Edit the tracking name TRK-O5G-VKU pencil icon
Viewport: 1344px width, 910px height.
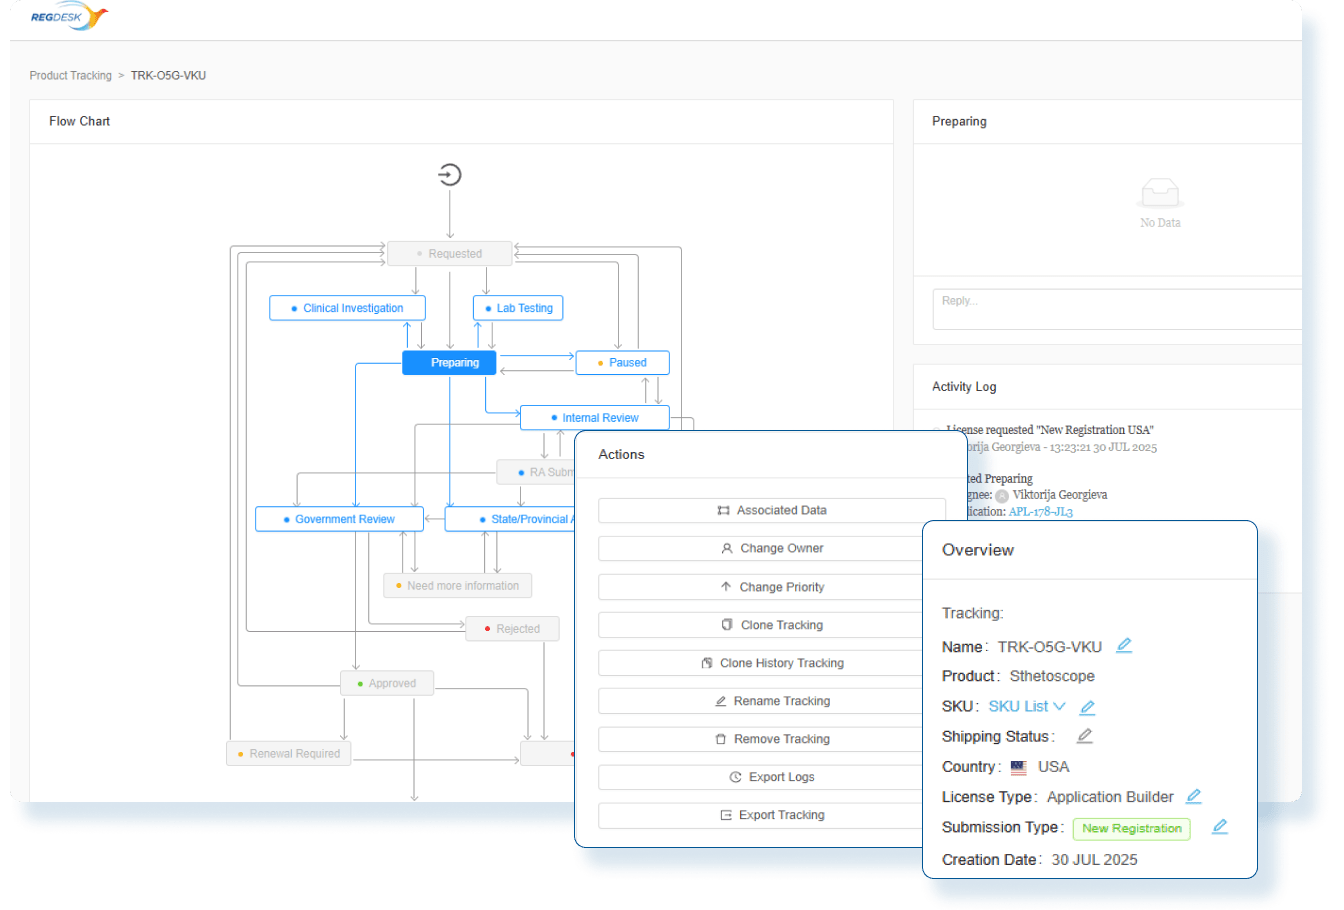1124,646
